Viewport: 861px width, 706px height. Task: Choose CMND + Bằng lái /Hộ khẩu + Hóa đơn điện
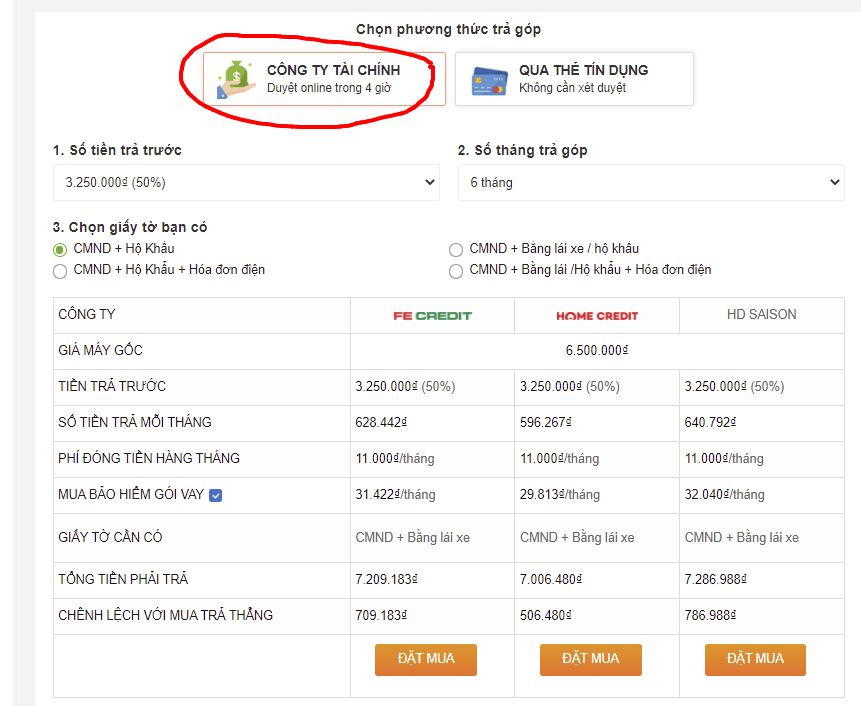pyautogui.click(x=456, y=270)
